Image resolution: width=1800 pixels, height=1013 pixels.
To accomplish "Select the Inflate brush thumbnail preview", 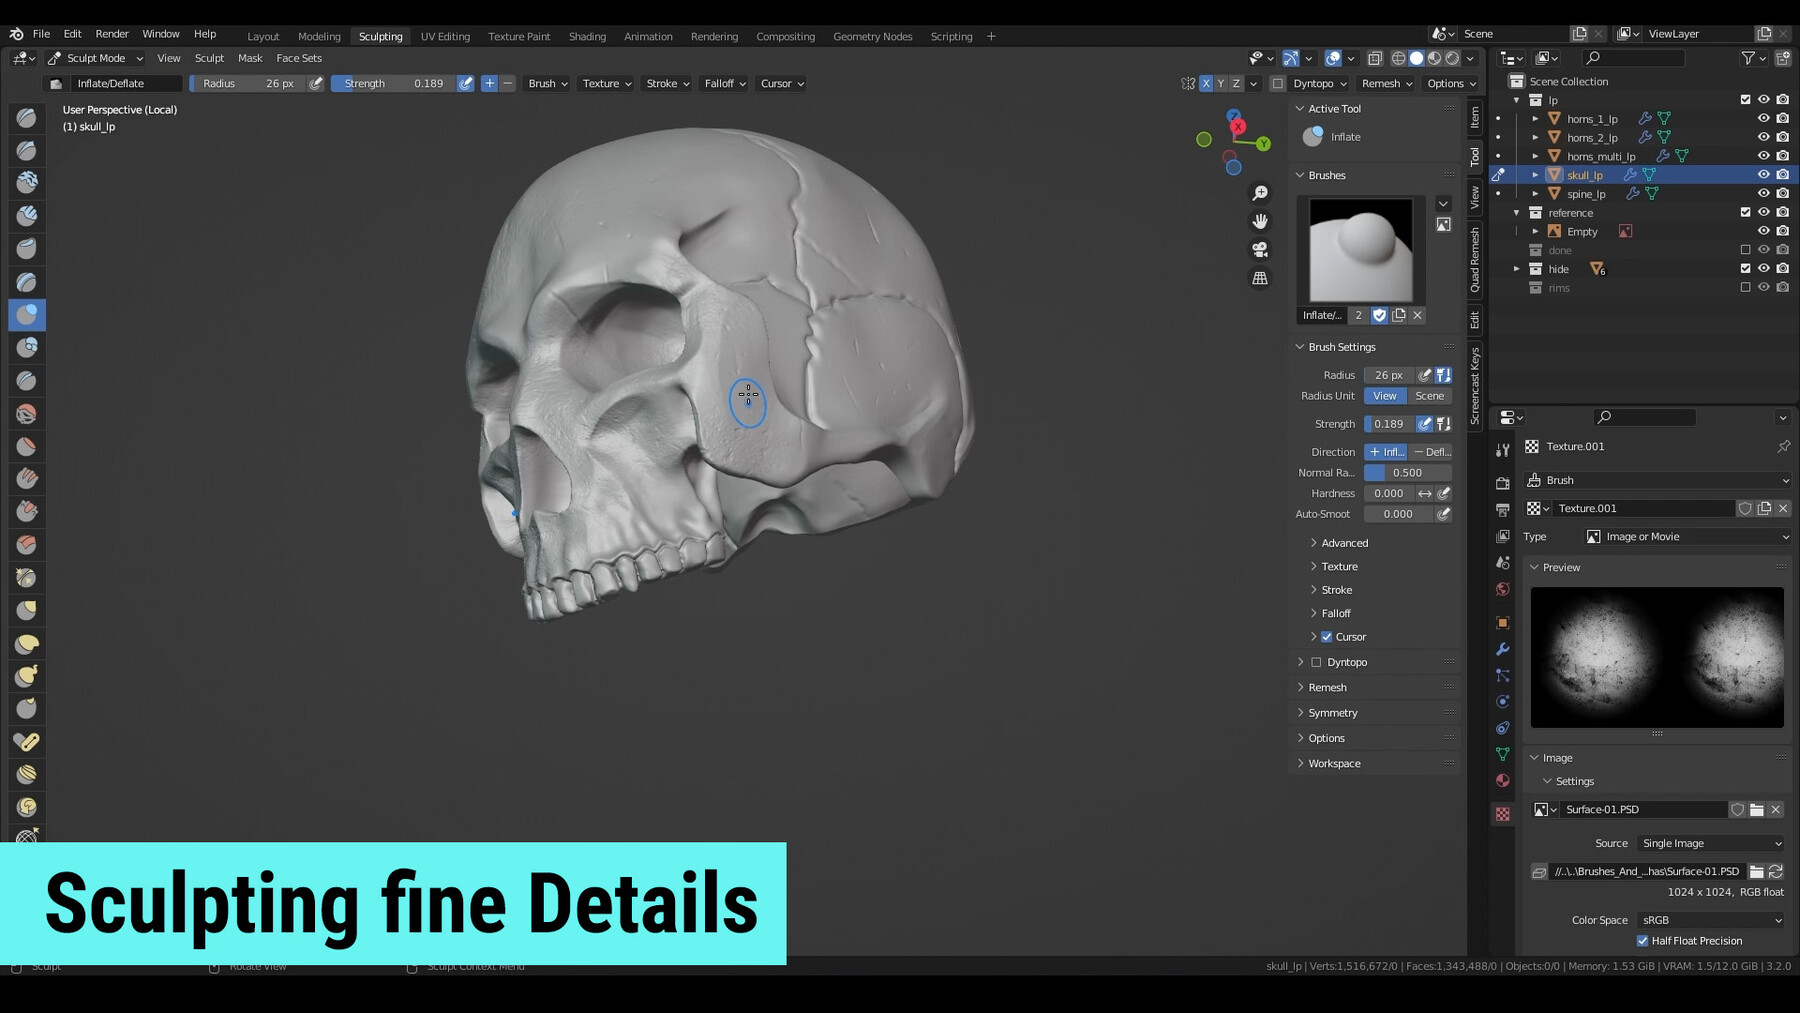I will coord(1360,250).
